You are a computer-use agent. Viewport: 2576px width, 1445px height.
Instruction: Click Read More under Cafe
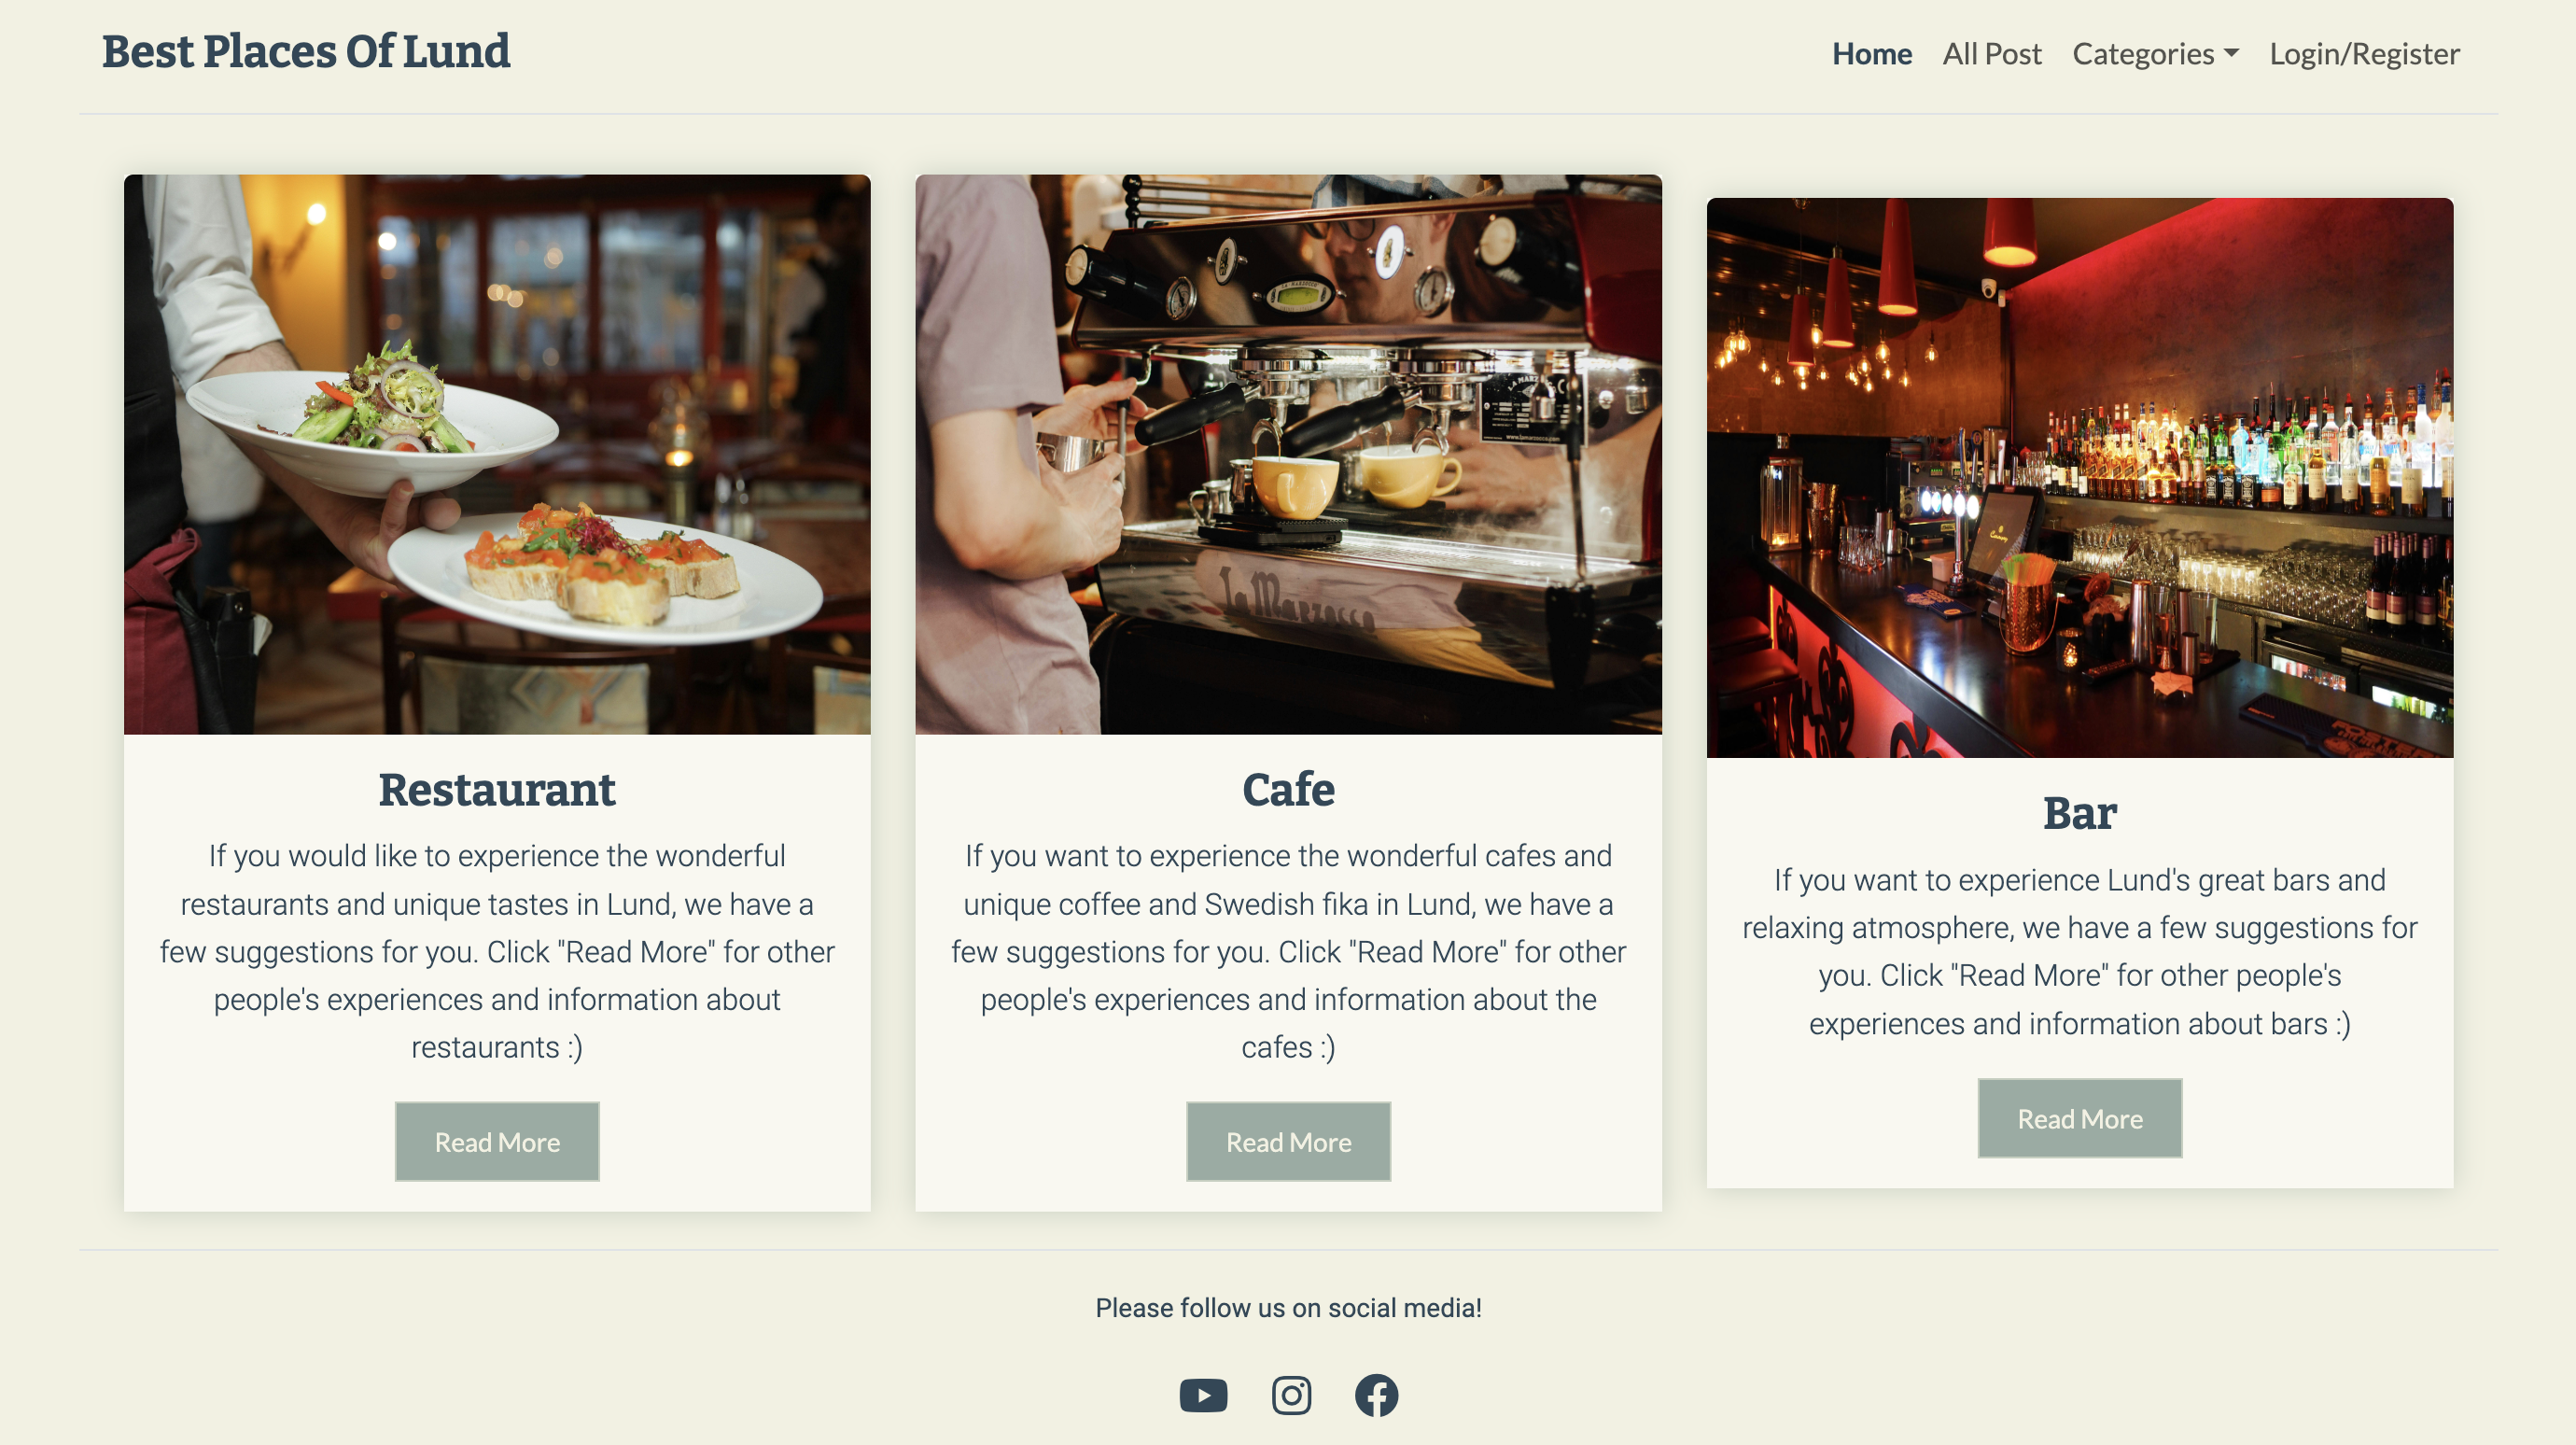pos(1288,1142)
